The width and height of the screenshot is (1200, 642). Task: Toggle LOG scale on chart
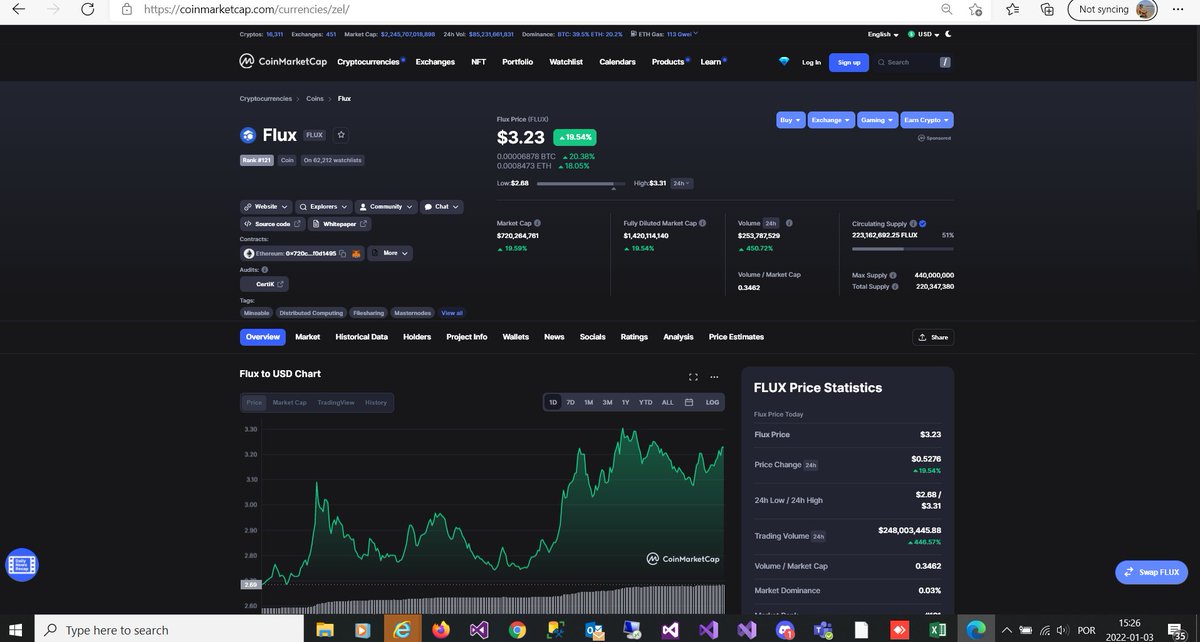712,402
